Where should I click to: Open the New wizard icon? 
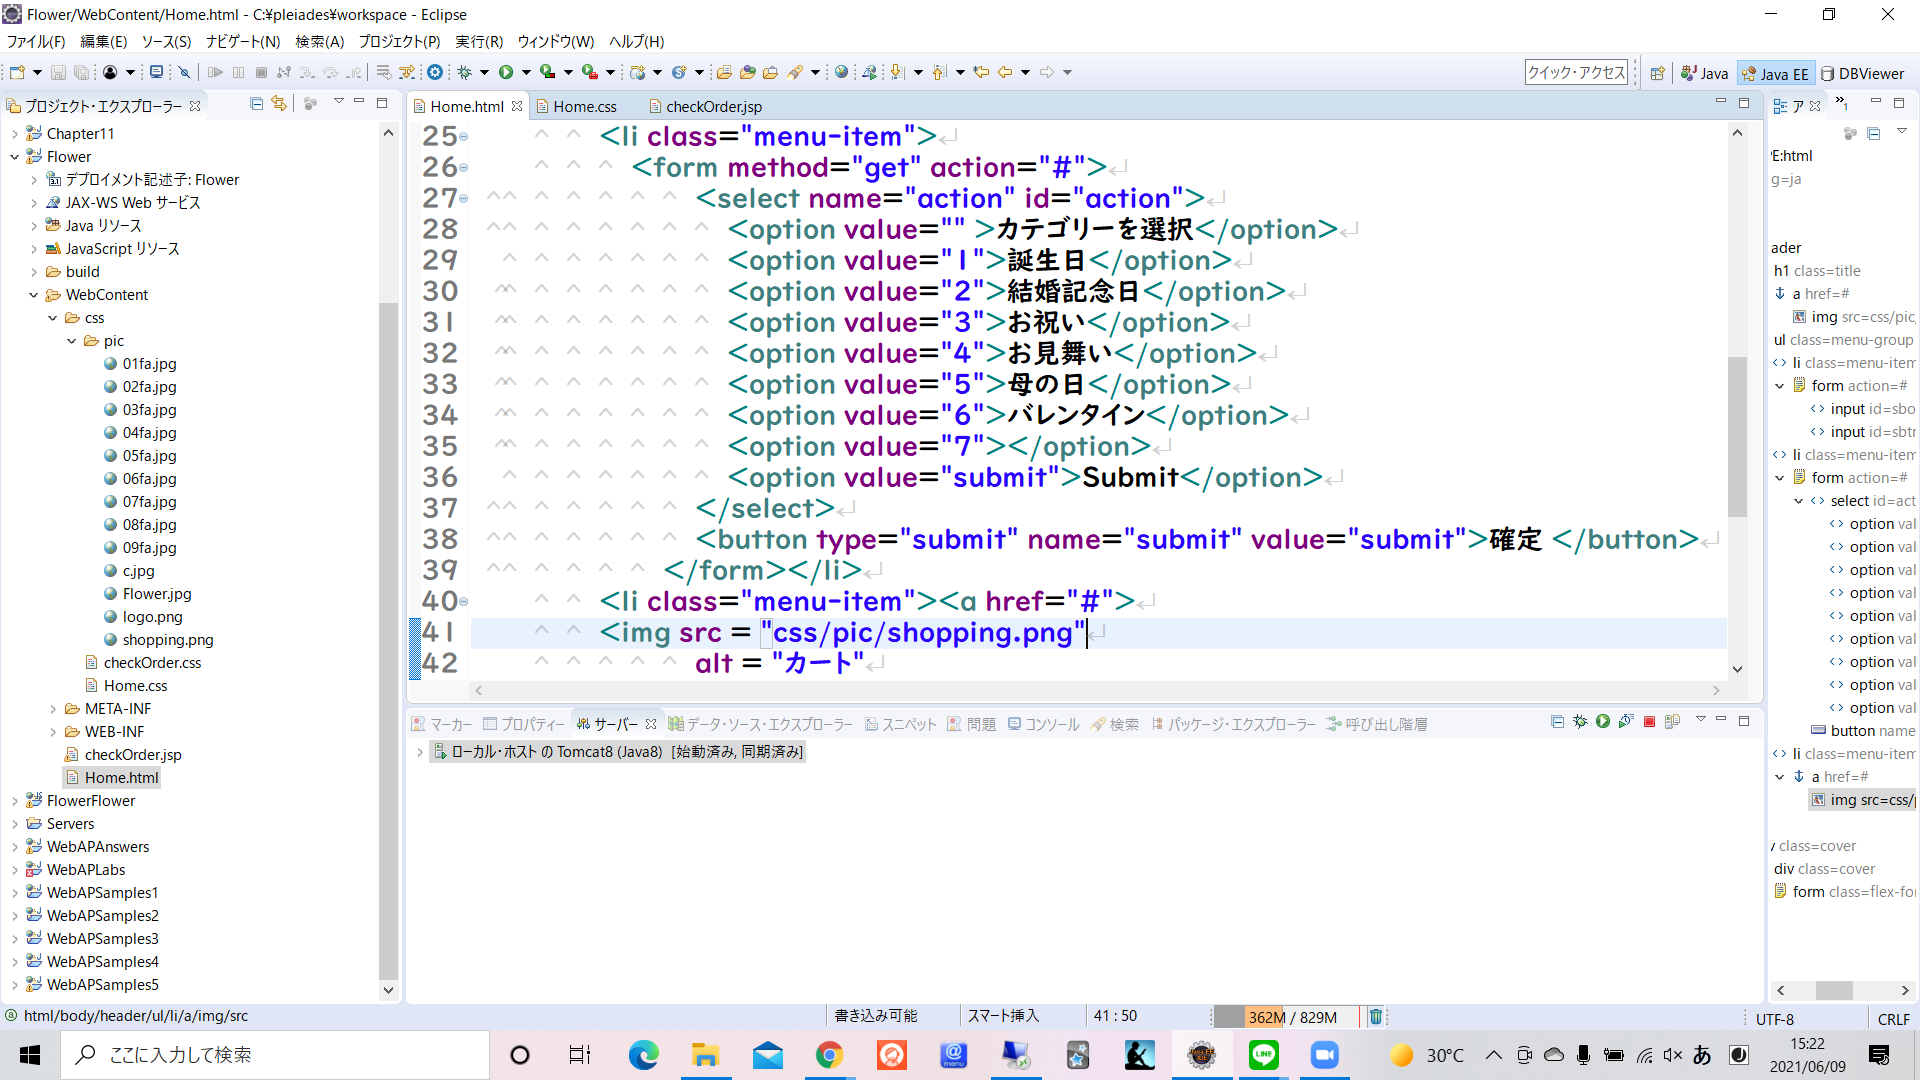(x=15, y=72)
